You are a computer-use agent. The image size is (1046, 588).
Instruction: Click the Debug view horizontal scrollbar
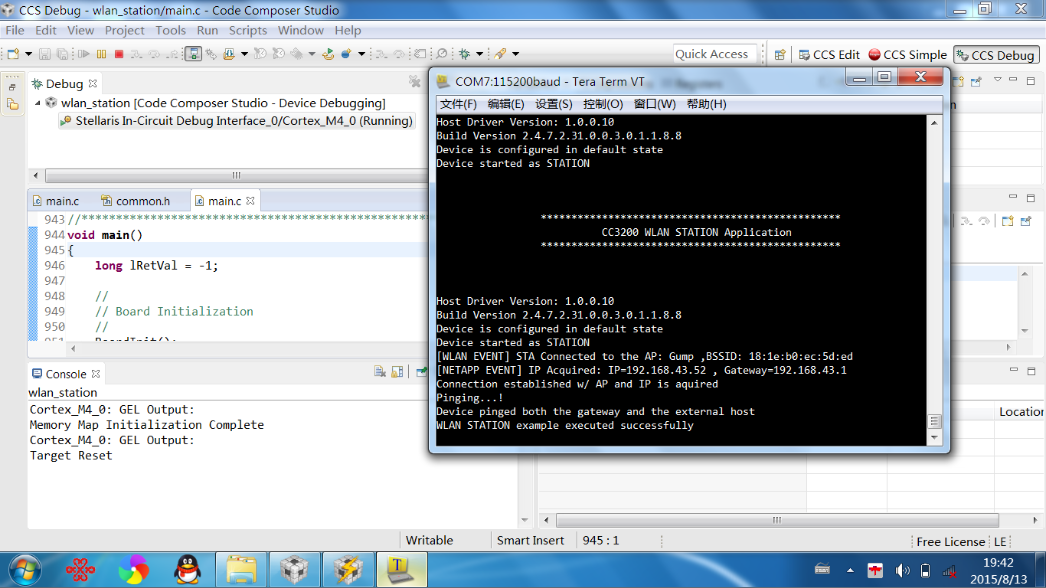235,175
